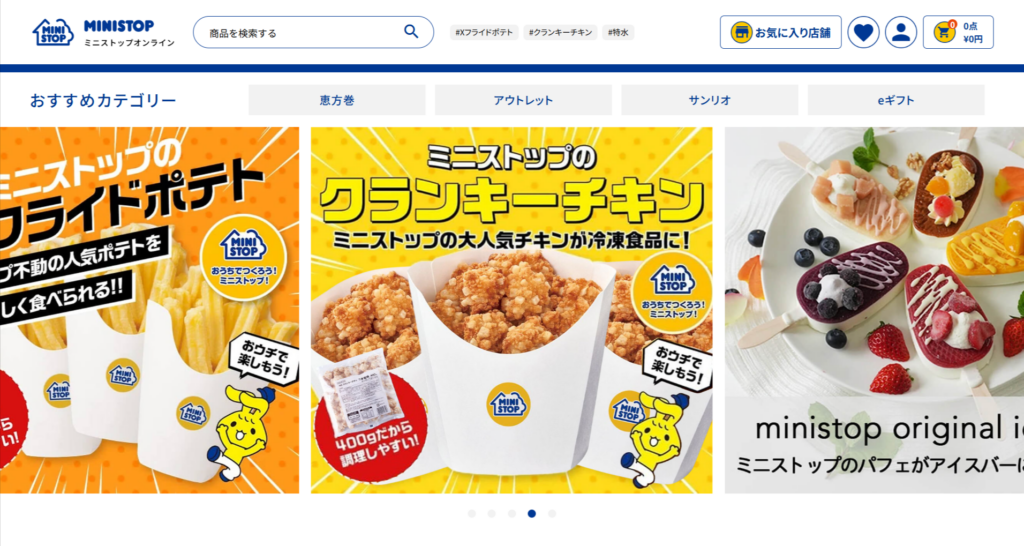Open the eギフト category
This screenshot has width=1024, height=546.
click(x=896, y=100)
